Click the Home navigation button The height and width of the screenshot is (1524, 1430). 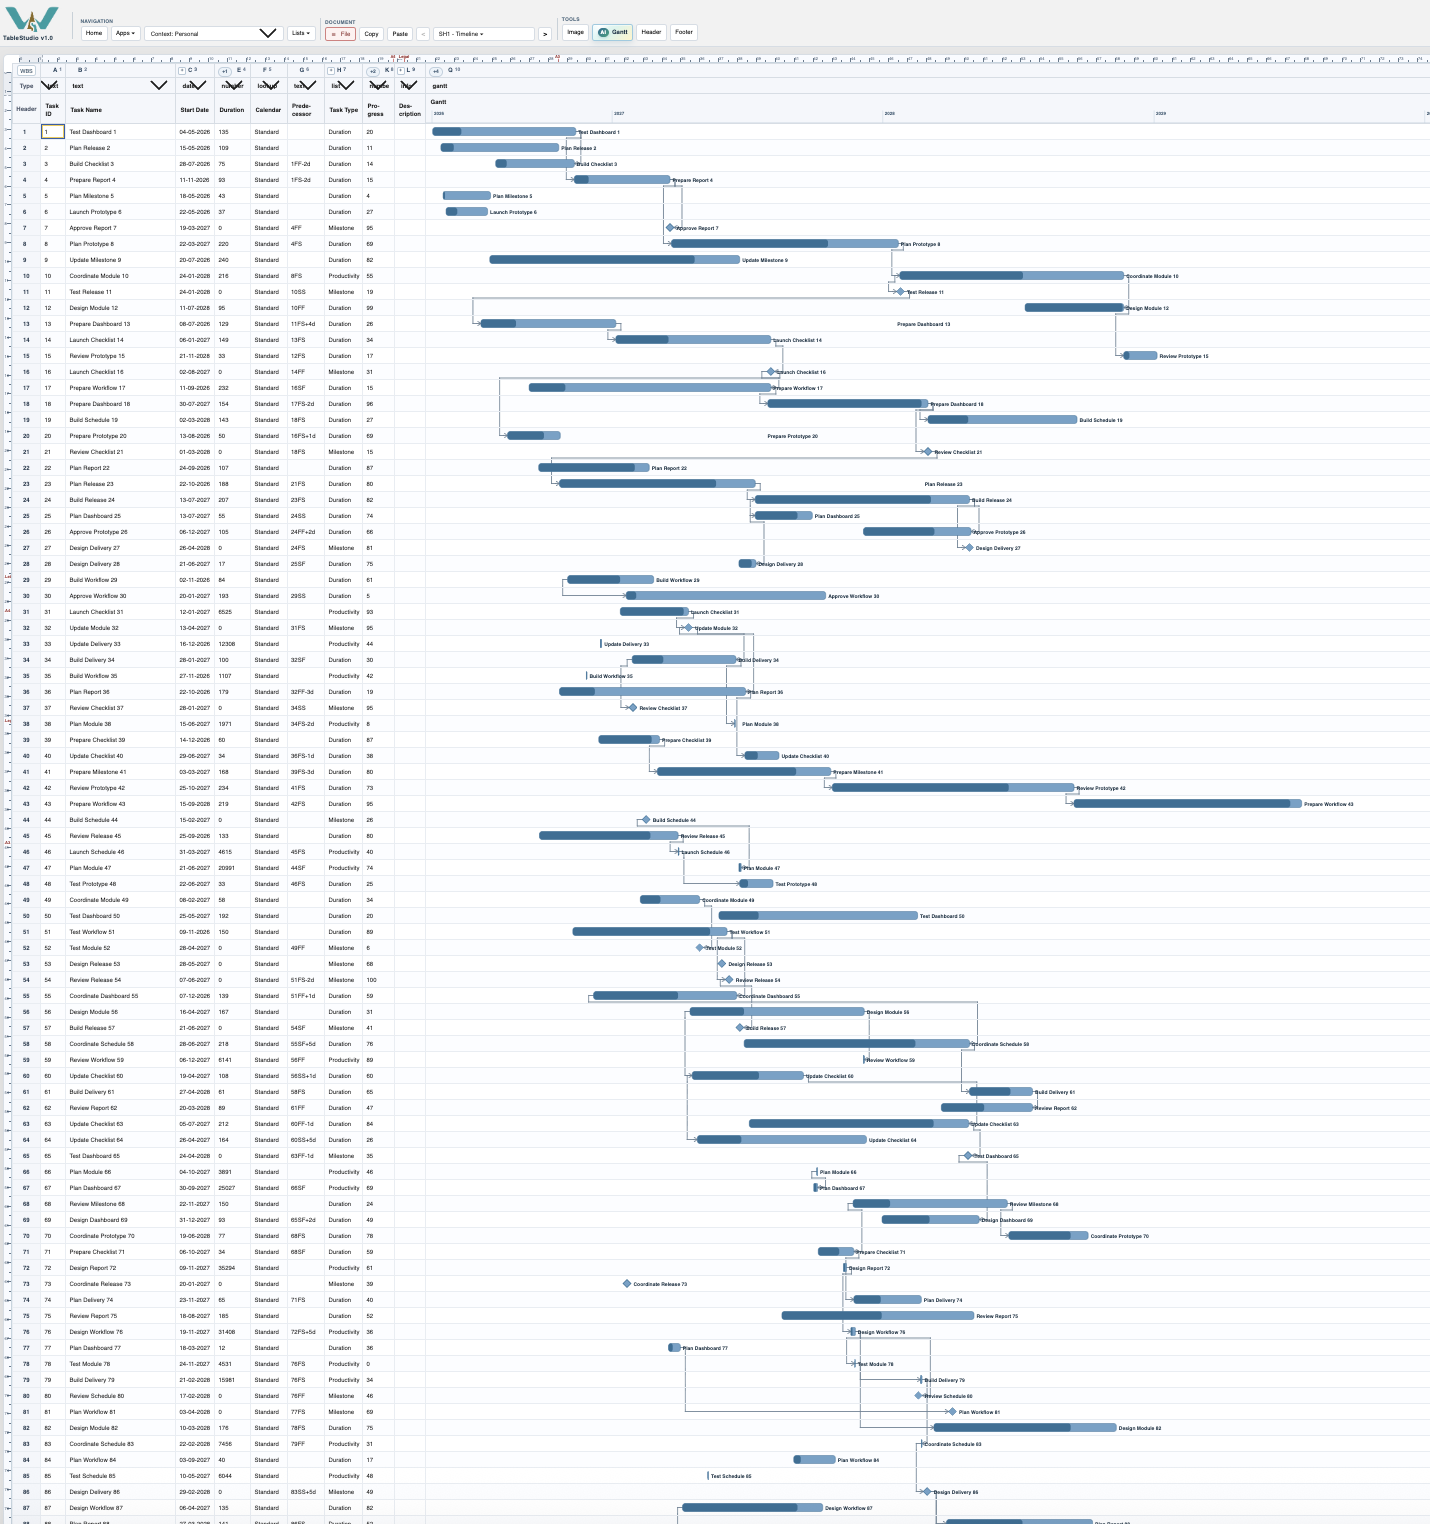click(x=94, y=33)
